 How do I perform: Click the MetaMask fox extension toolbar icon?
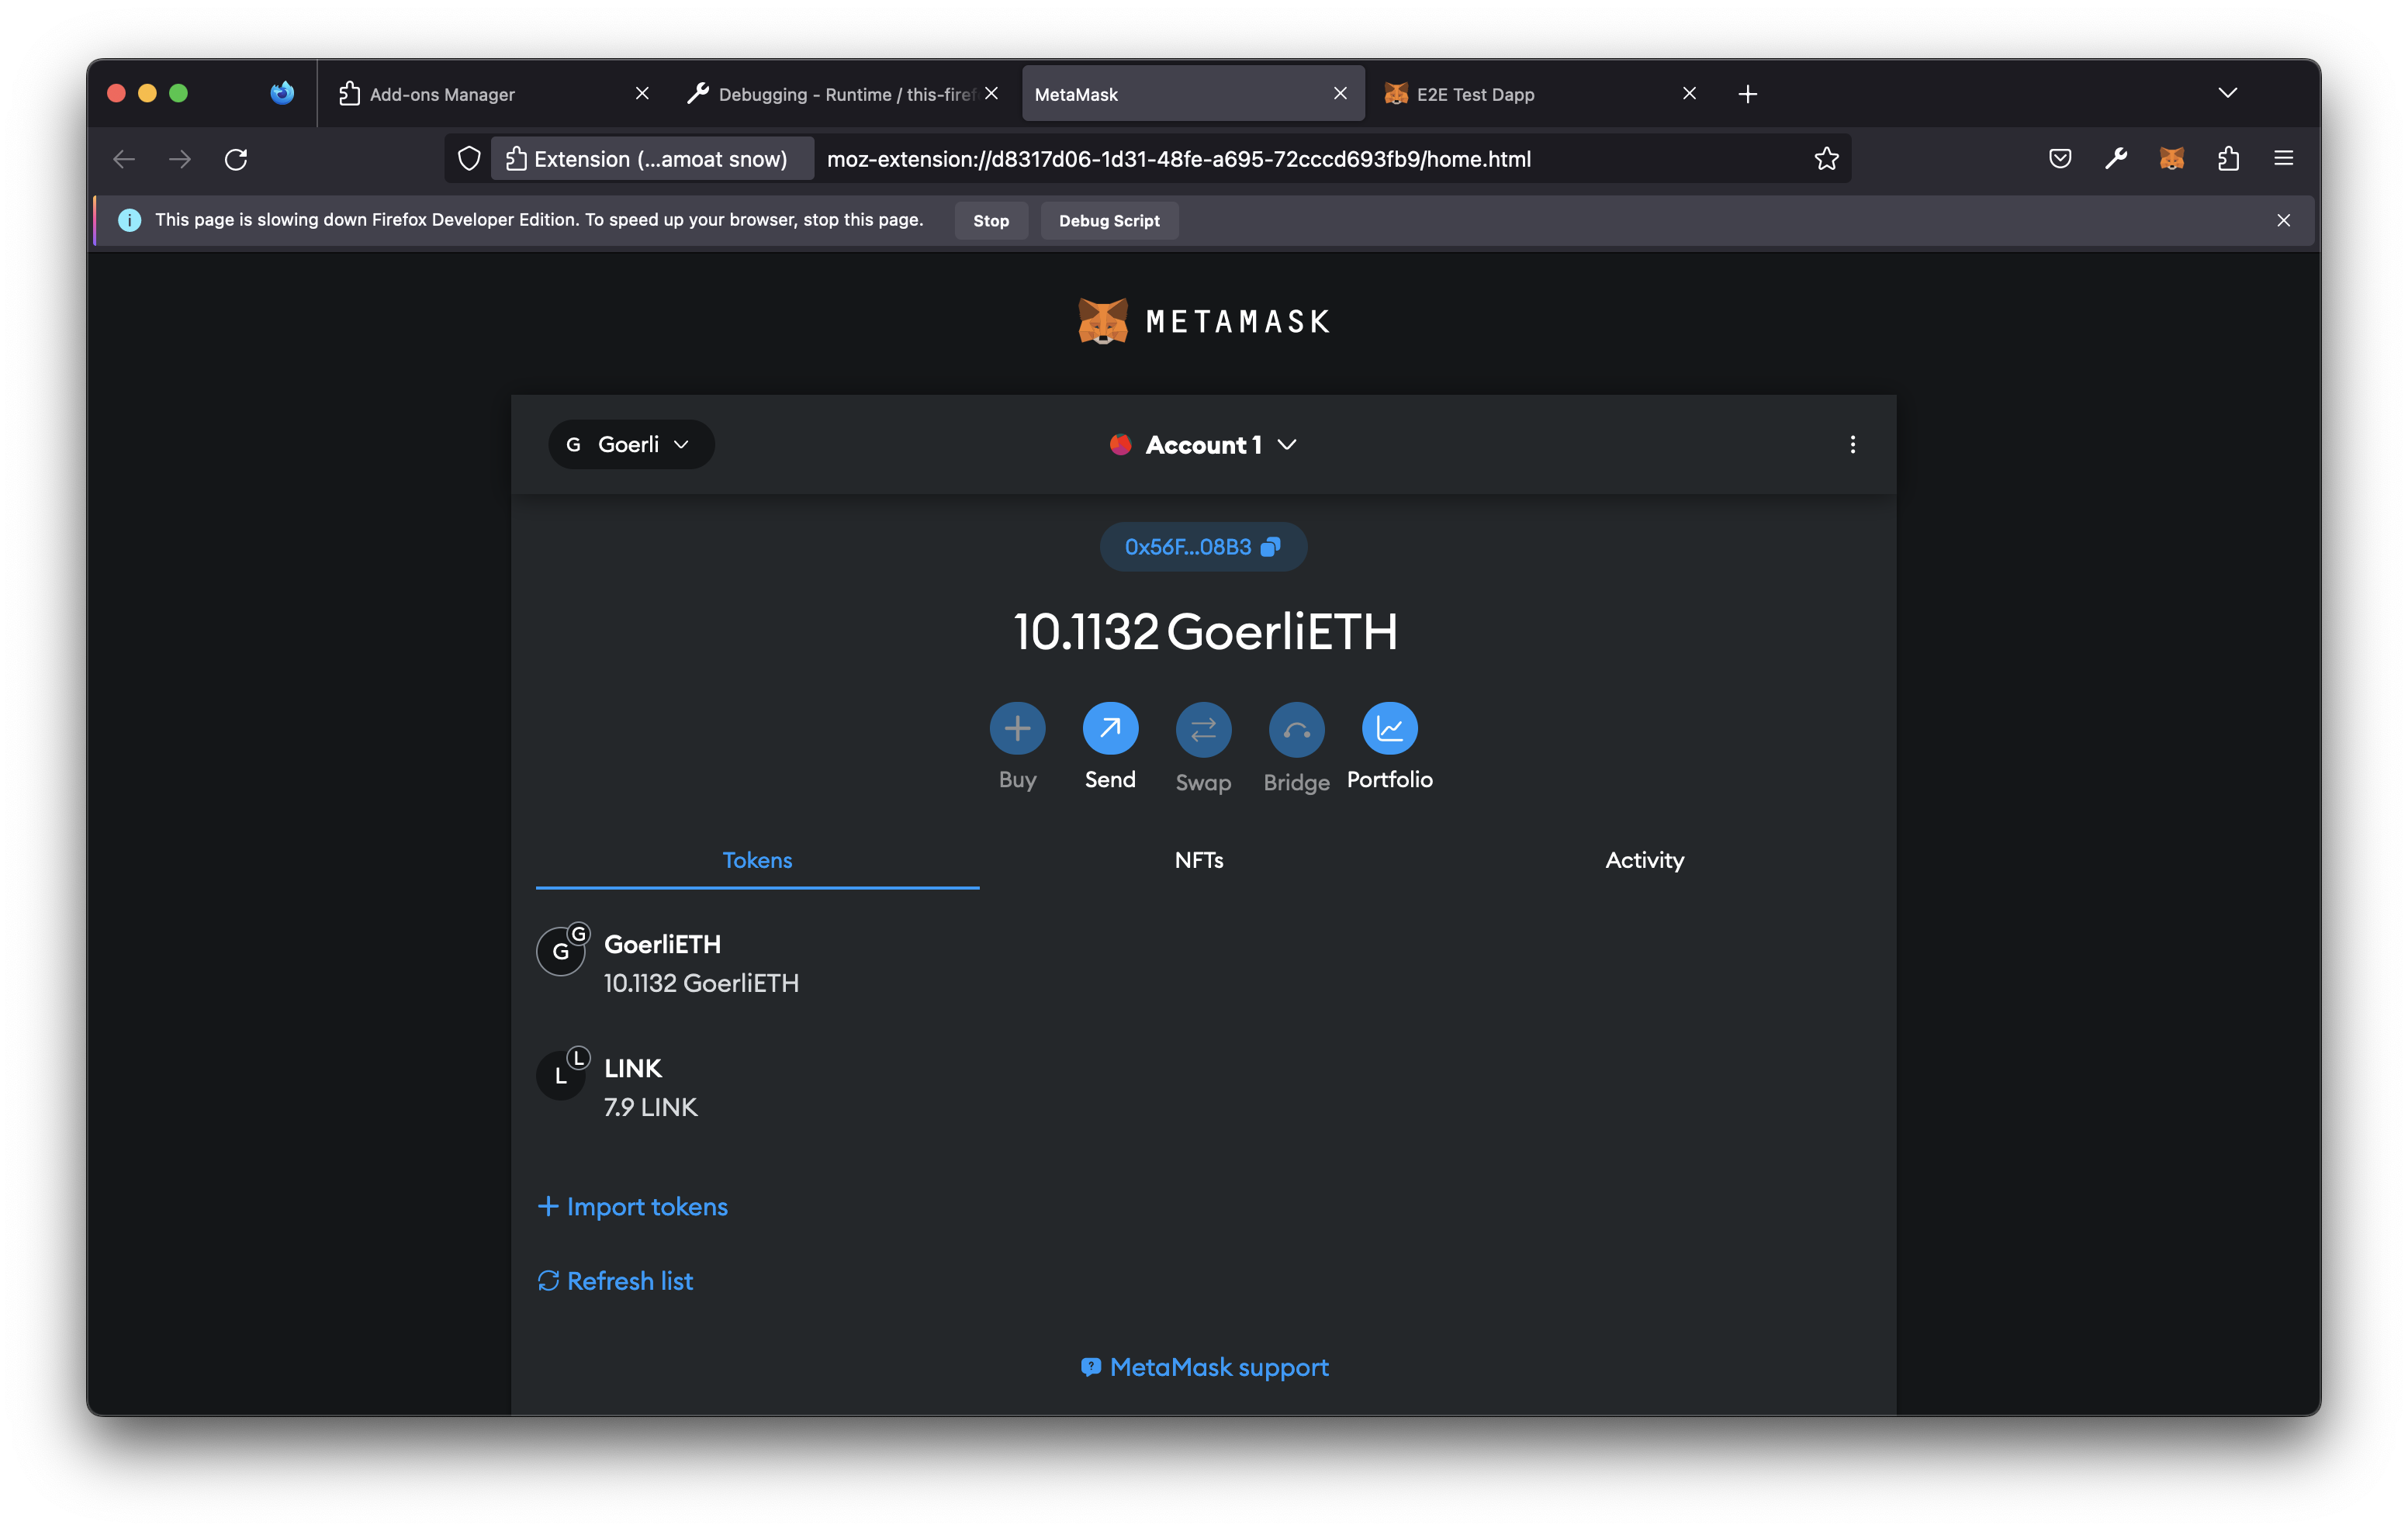point(2171,158)
